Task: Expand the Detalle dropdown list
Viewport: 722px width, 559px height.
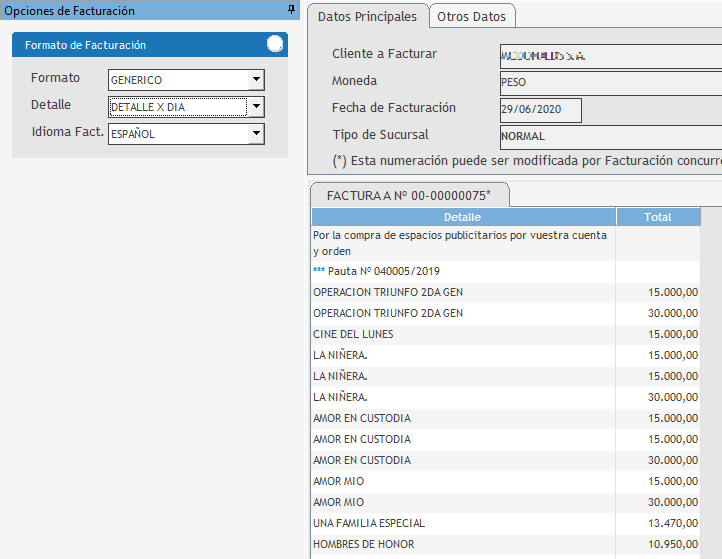Action: (x=256, y=107)
